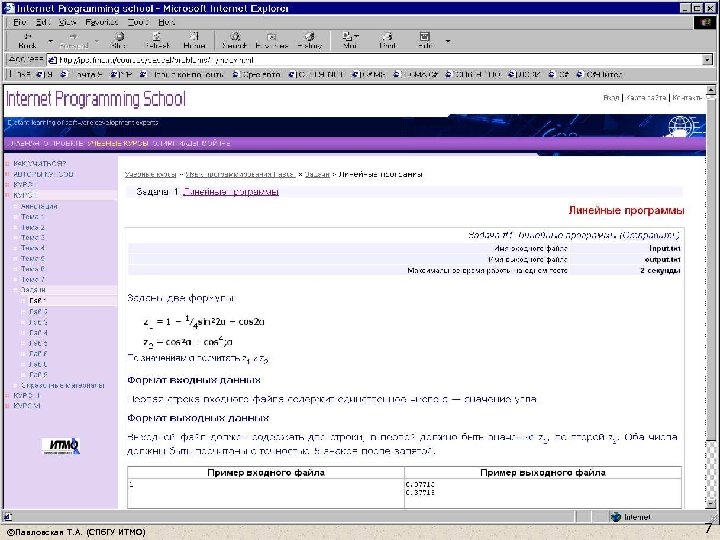Open Справочные материалы in the sidebar

pos(62,385)
